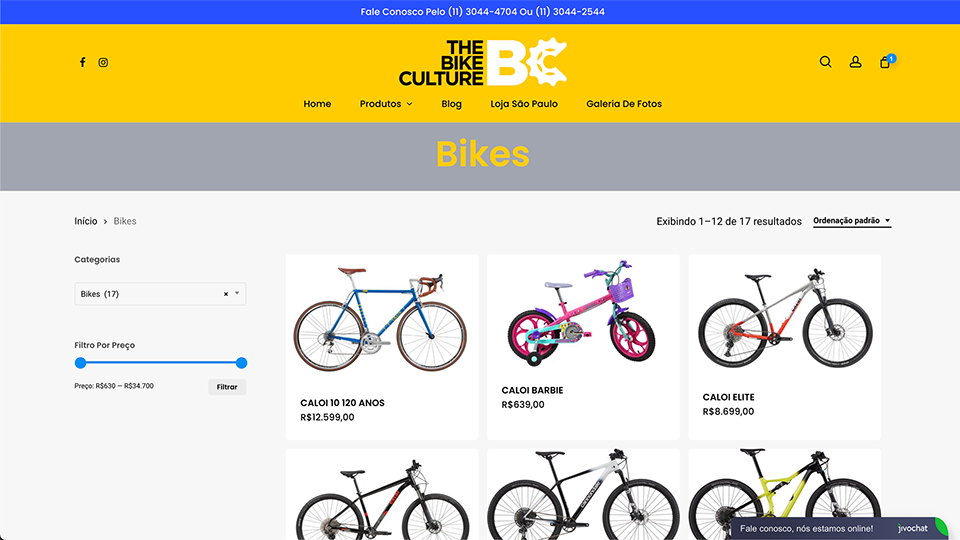Open the Facebook social icon
Screen dimensions: 960x540
click(x=83, y=62)
